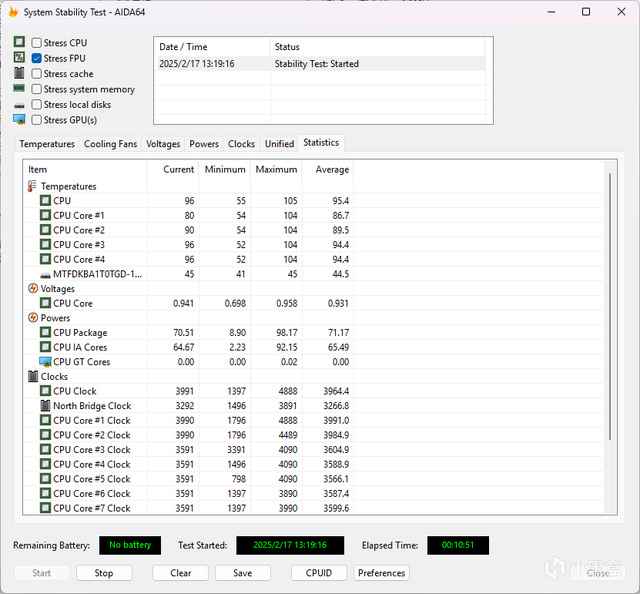Click the icon next to CPU Core #1 Clock
This screenshot has width=640, height=594.
[45, 420]
